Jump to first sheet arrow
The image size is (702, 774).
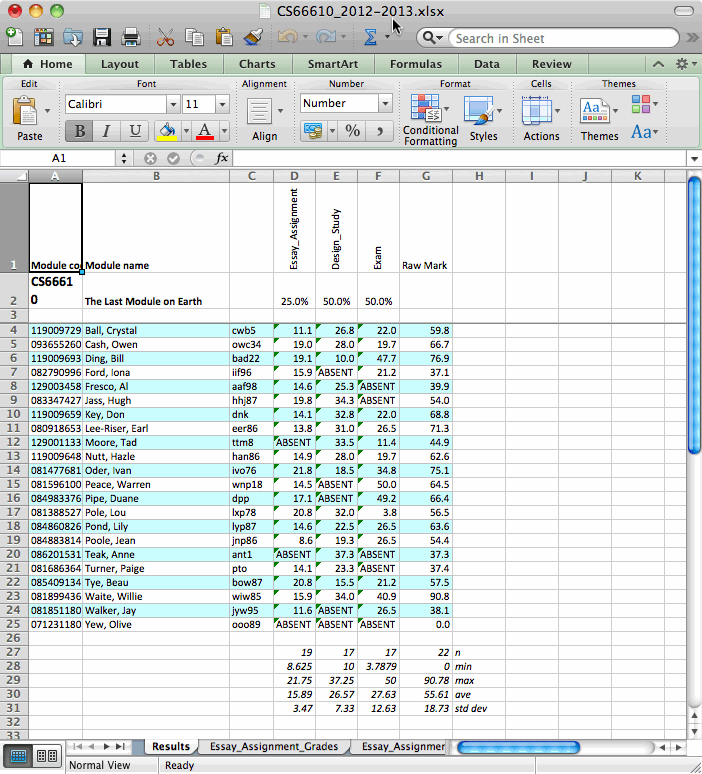tap(78, 746)
